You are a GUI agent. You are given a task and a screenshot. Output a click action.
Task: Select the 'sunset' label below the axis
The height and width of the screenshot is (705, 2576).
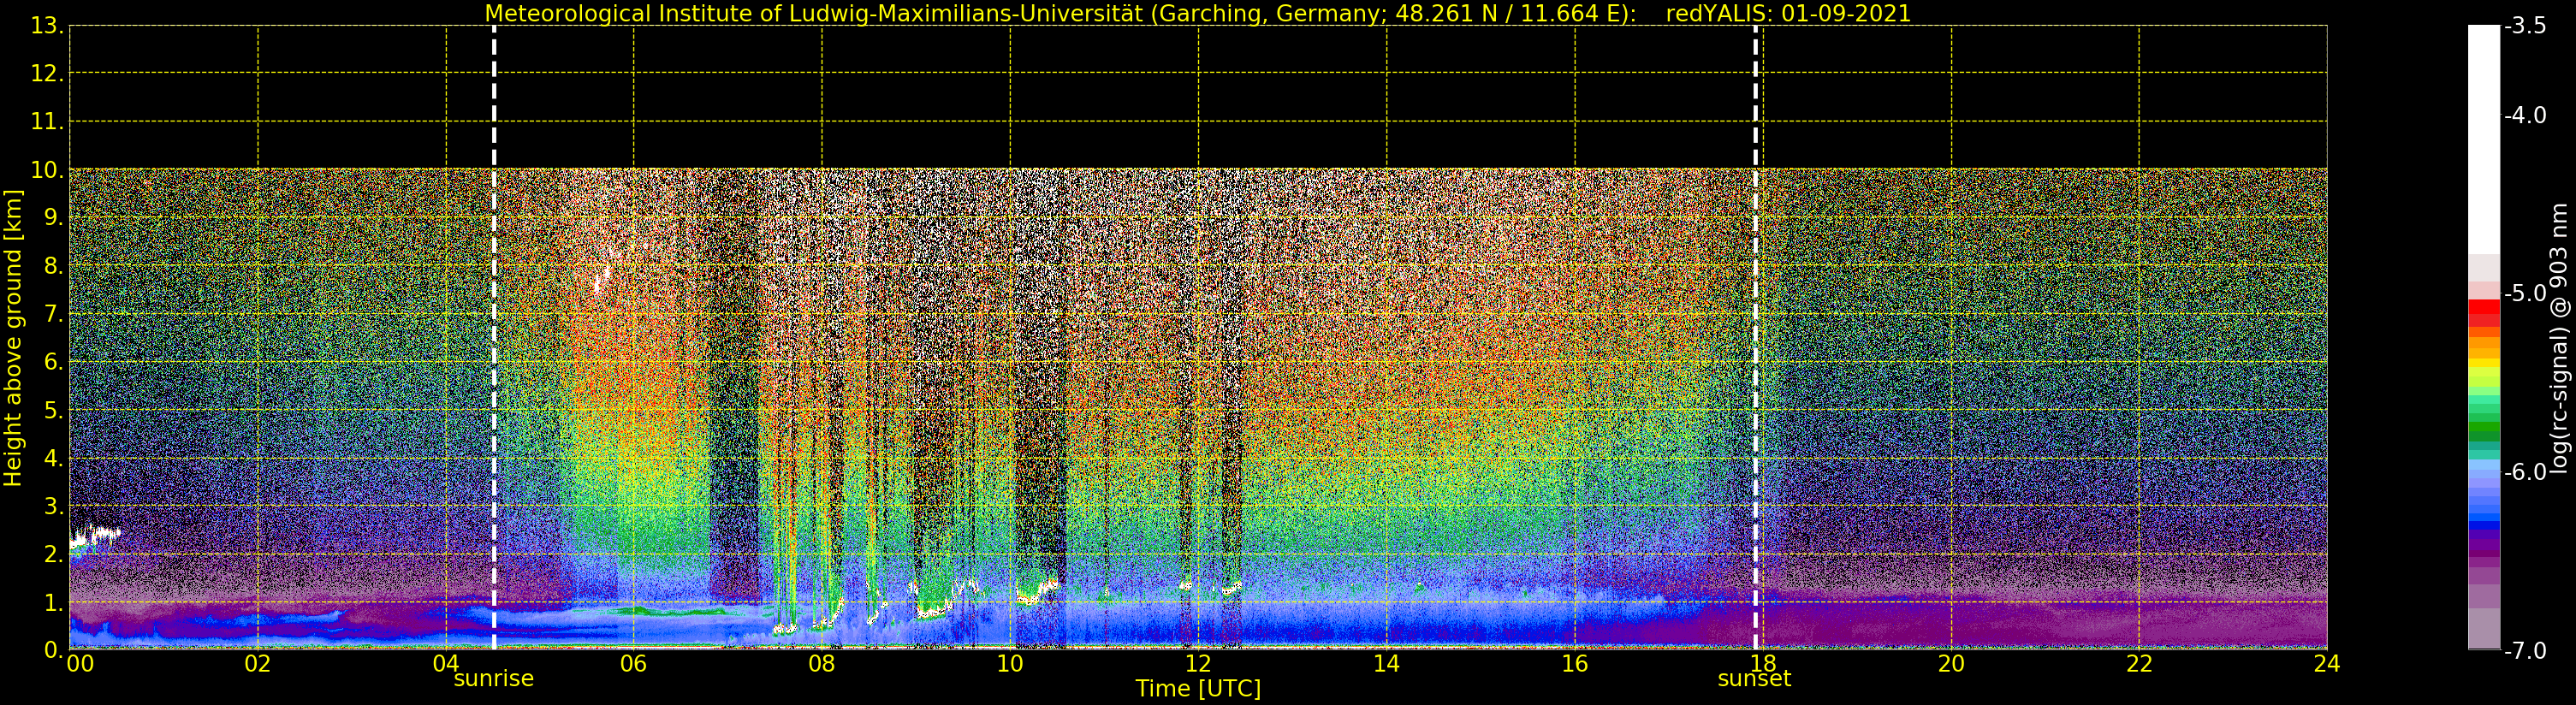point(1754,679)
